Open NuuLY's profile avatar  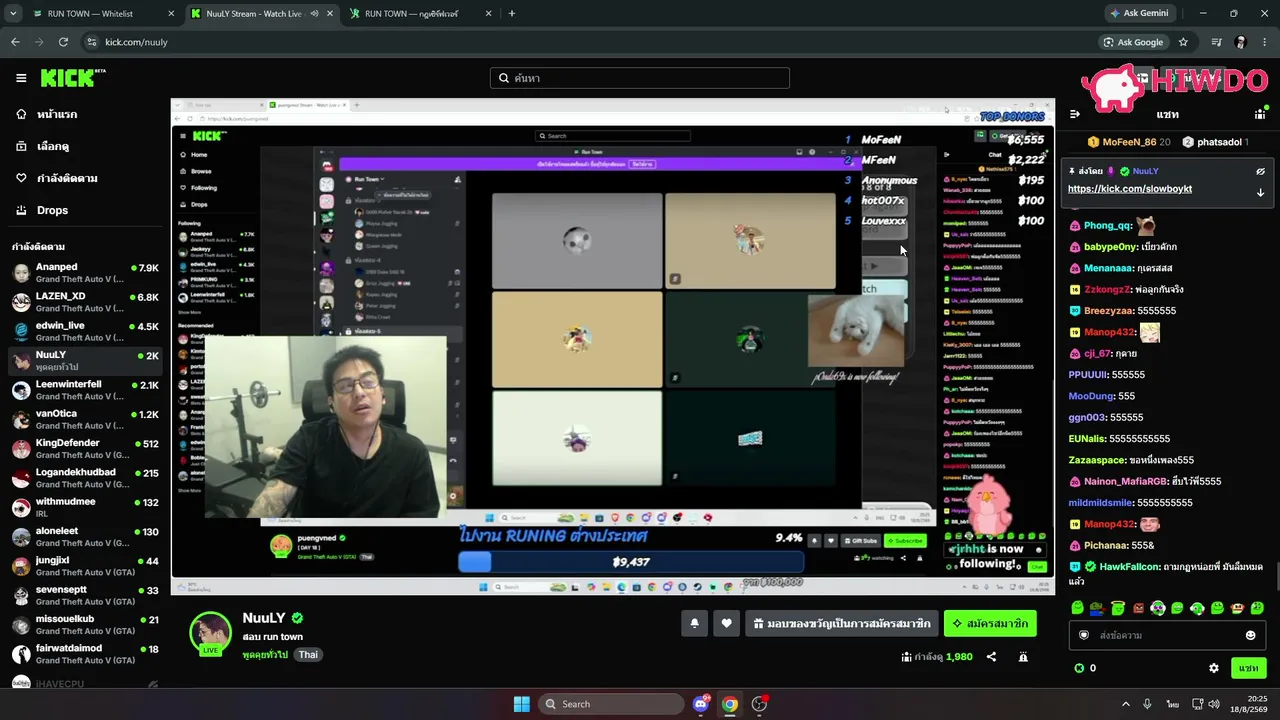[x=211, y=633]
